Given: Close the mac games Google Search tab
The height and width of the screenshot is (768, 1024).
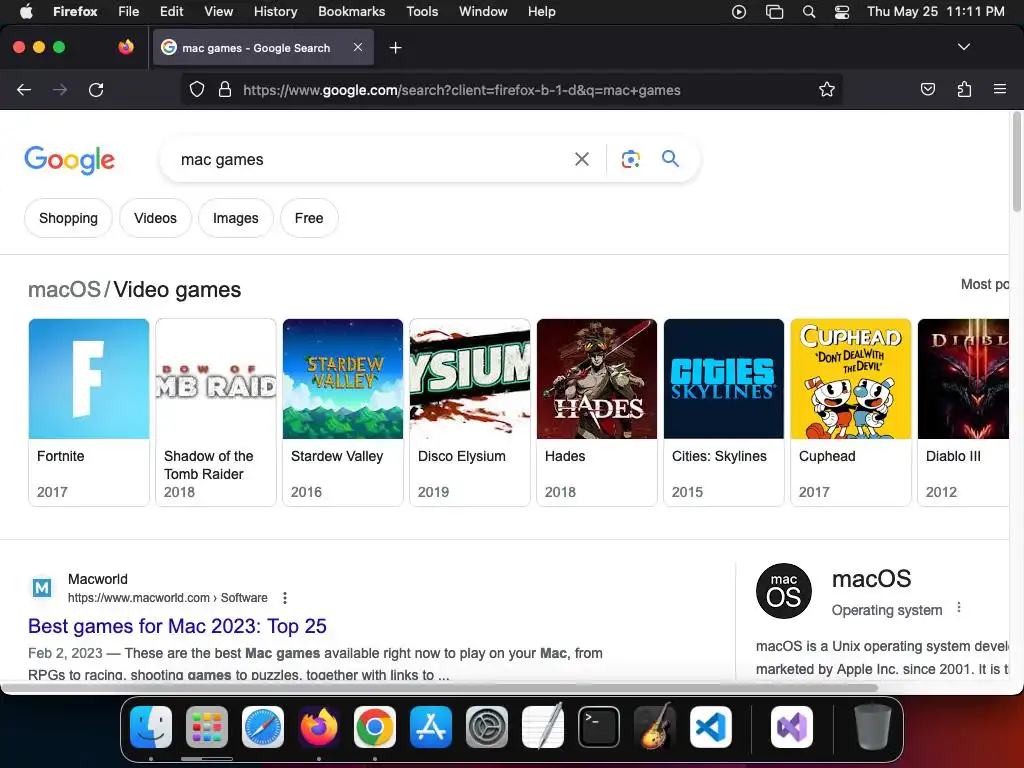Looking at the screenshot, I should (358, 47).
